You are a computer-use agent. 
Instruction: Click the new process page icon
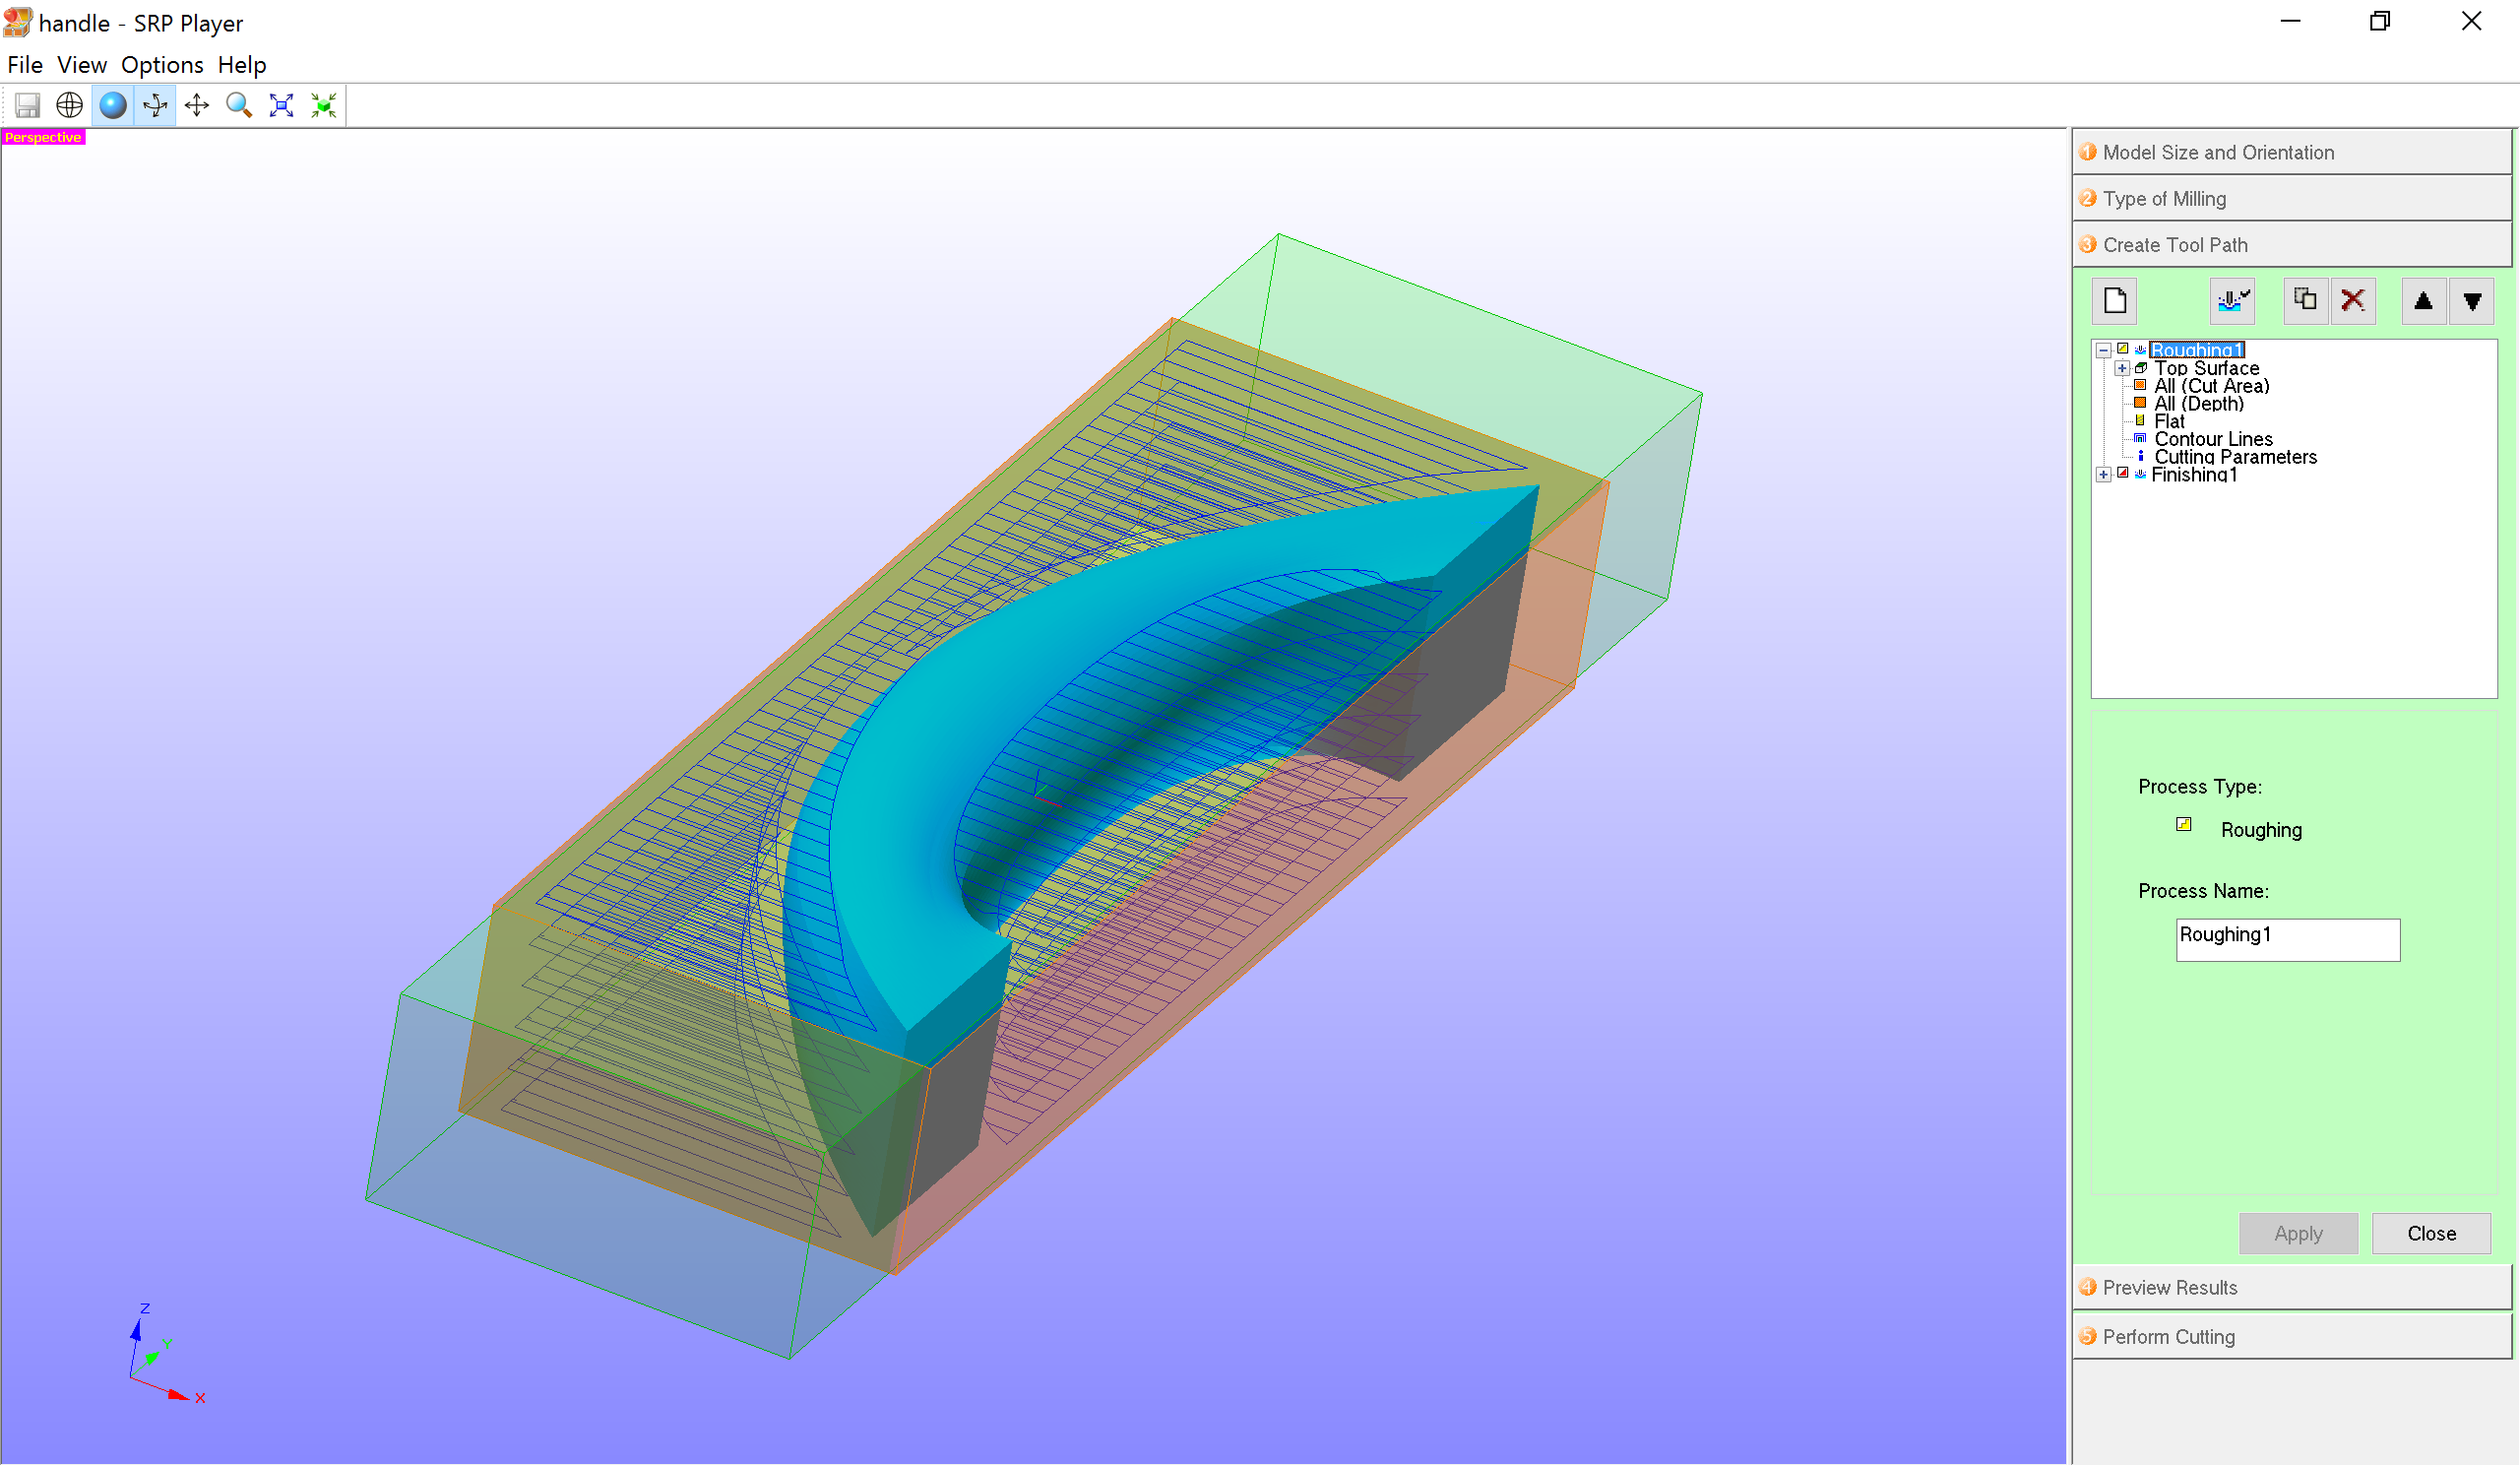point(2114,301)
